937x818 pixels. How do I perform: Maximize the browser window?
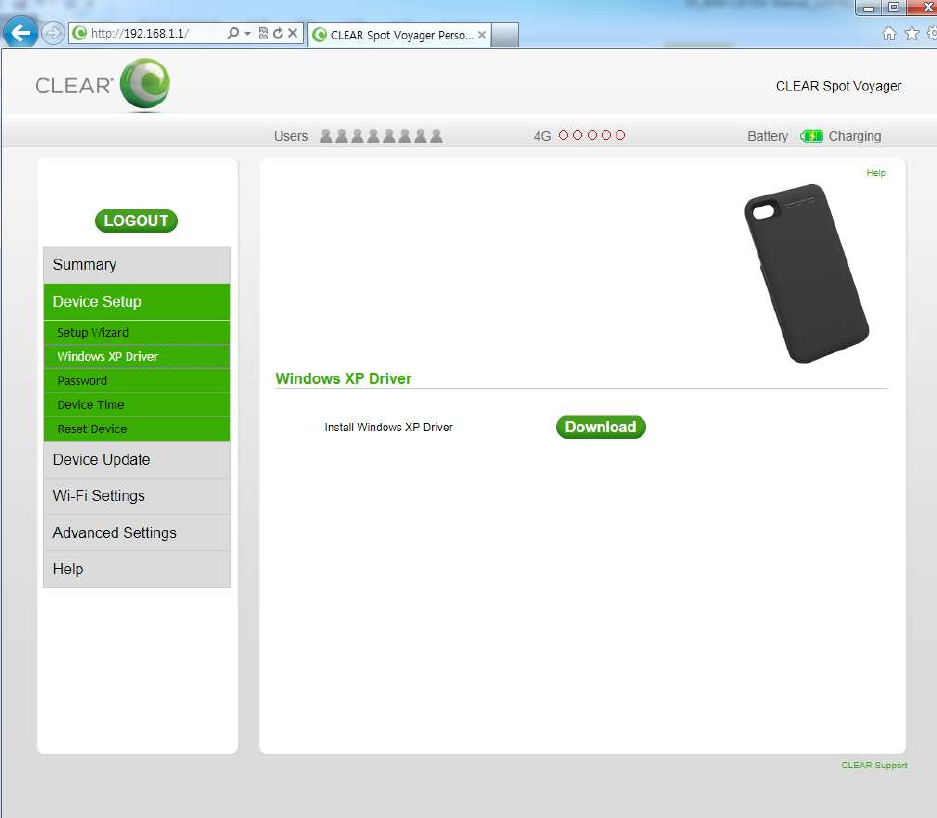click(894, 8)
